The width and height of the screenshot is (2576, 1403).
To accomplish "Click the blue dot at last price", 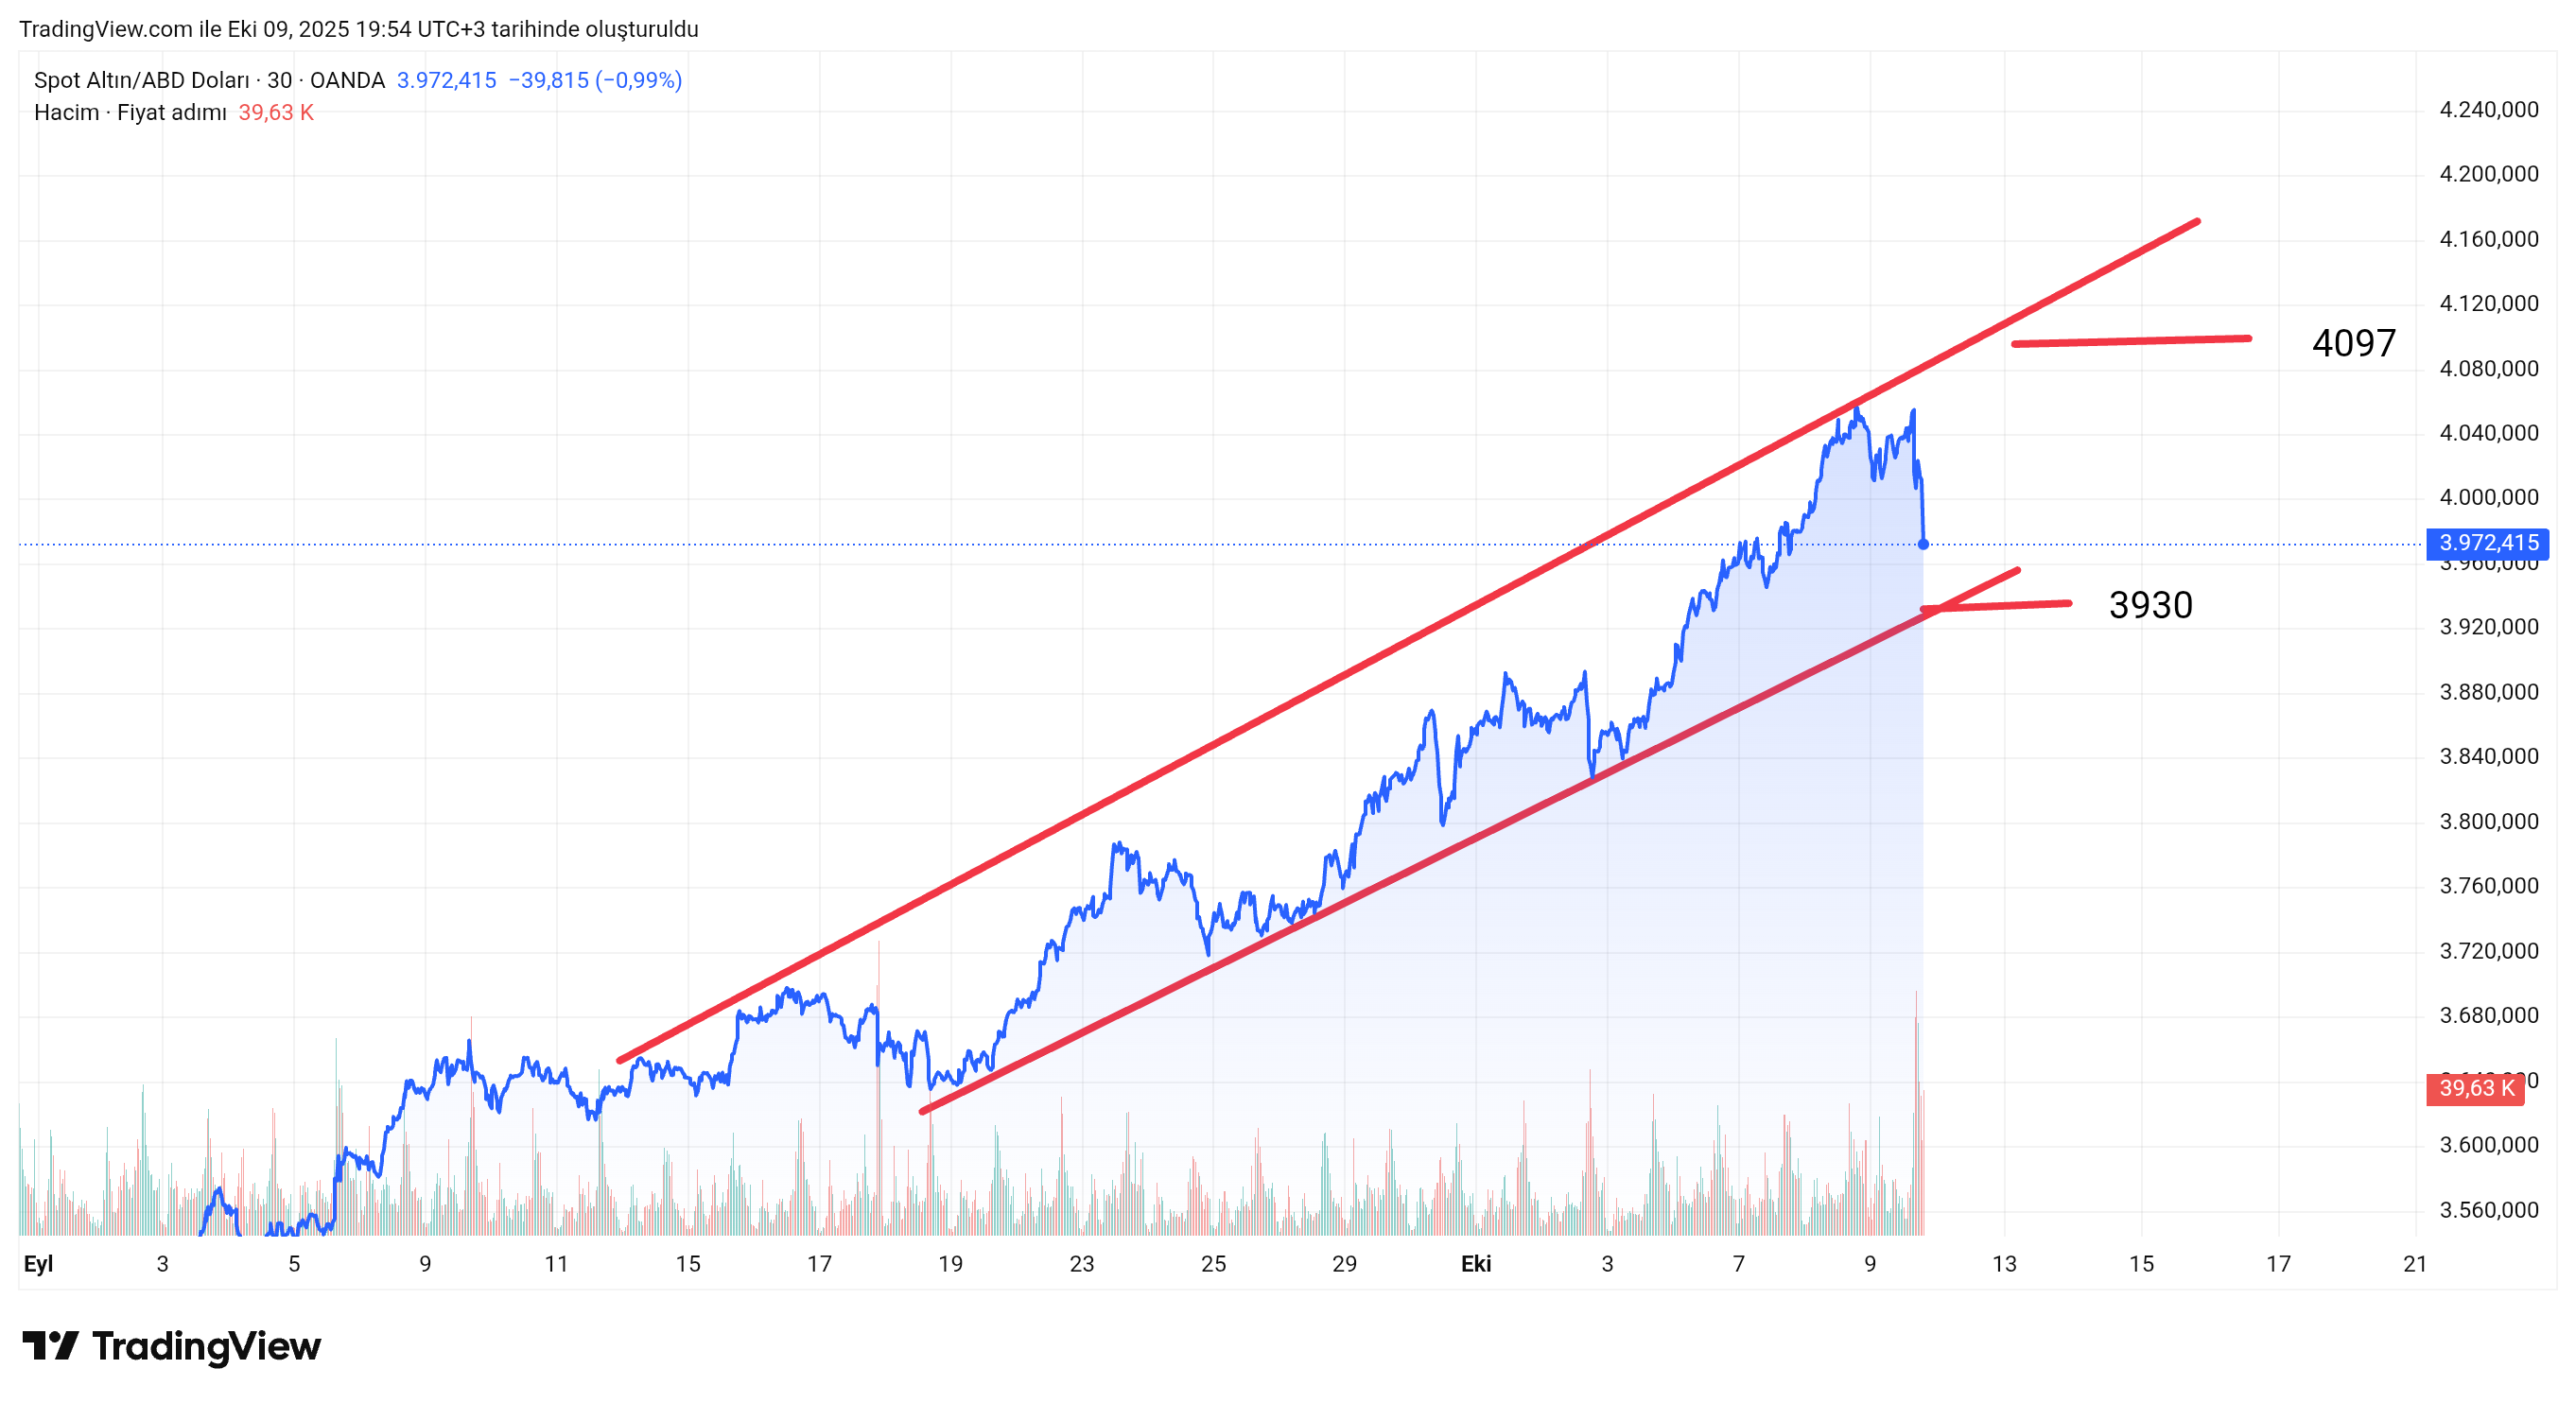I will click(1923, 544).
